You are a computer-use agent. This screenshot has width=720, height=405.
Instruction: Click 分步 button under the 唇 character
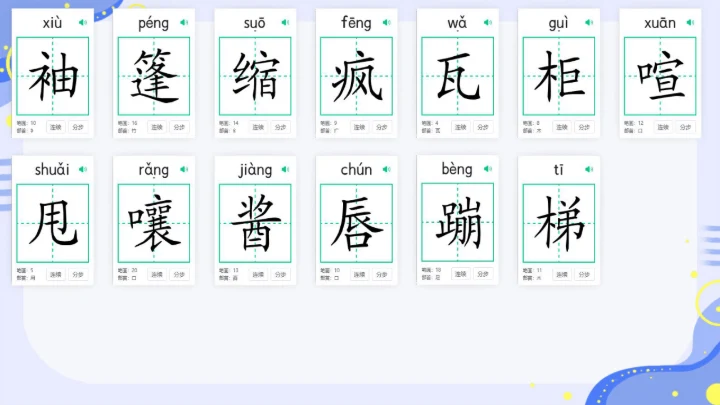[381, 274]
